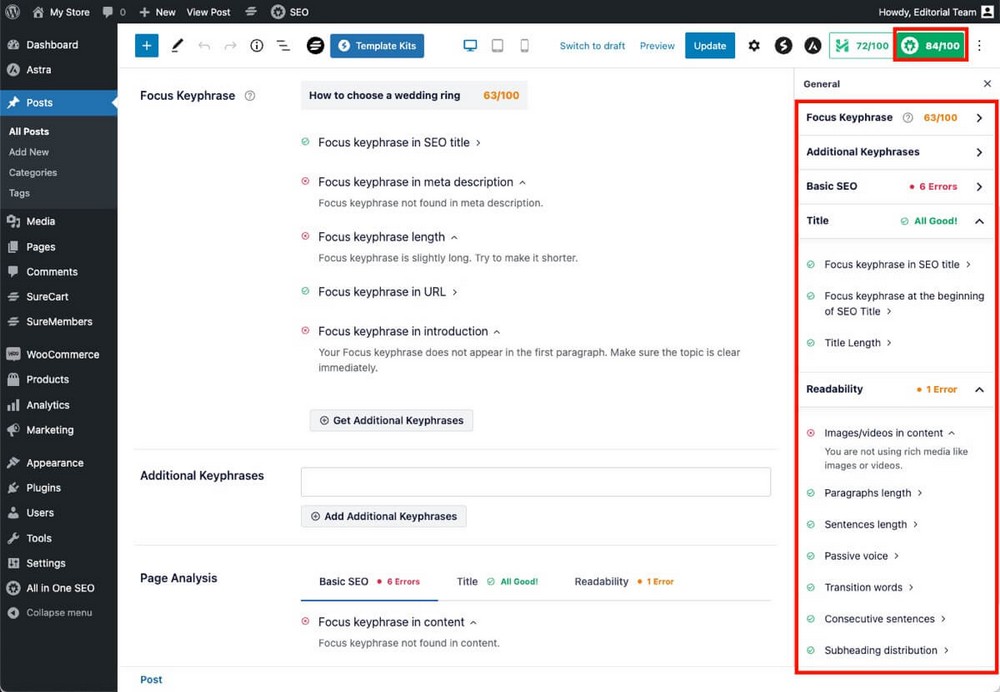Open the 72/100 headline score button
Viewport: 1000px width, 692px height.
click(861, 45)
